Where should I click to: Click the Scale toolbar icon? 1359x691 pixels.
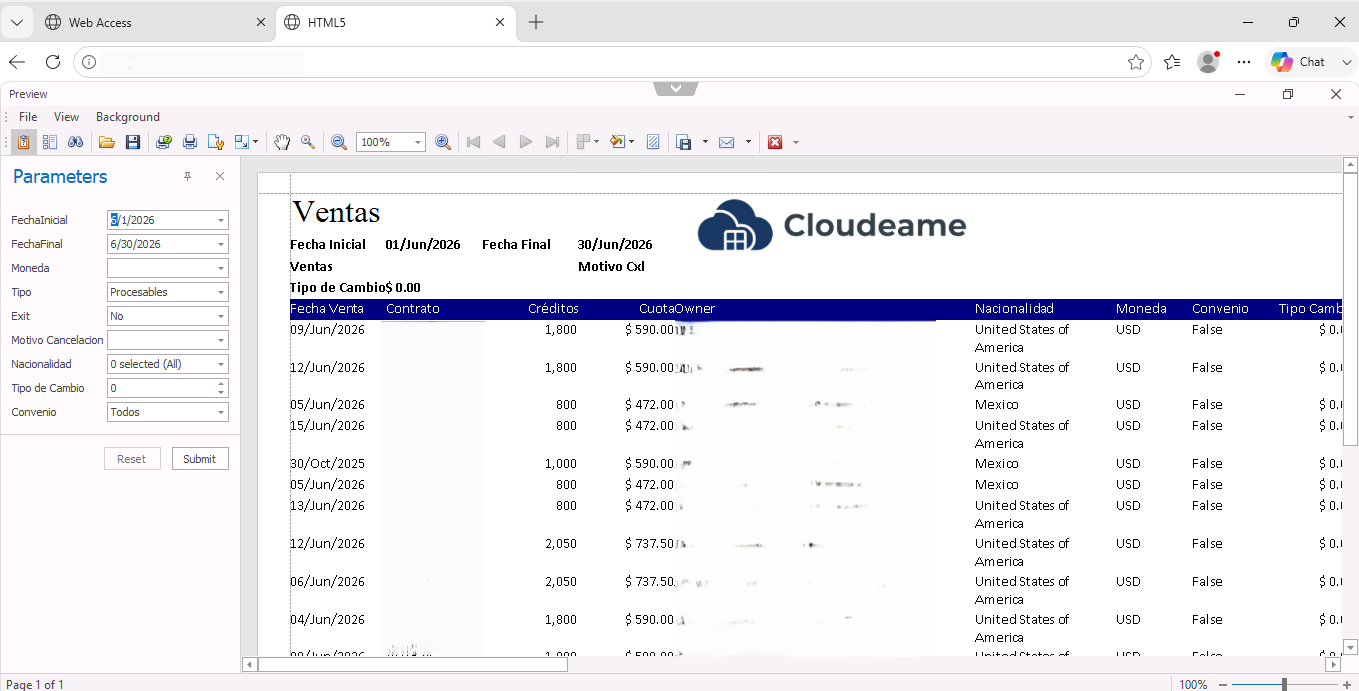242,142
